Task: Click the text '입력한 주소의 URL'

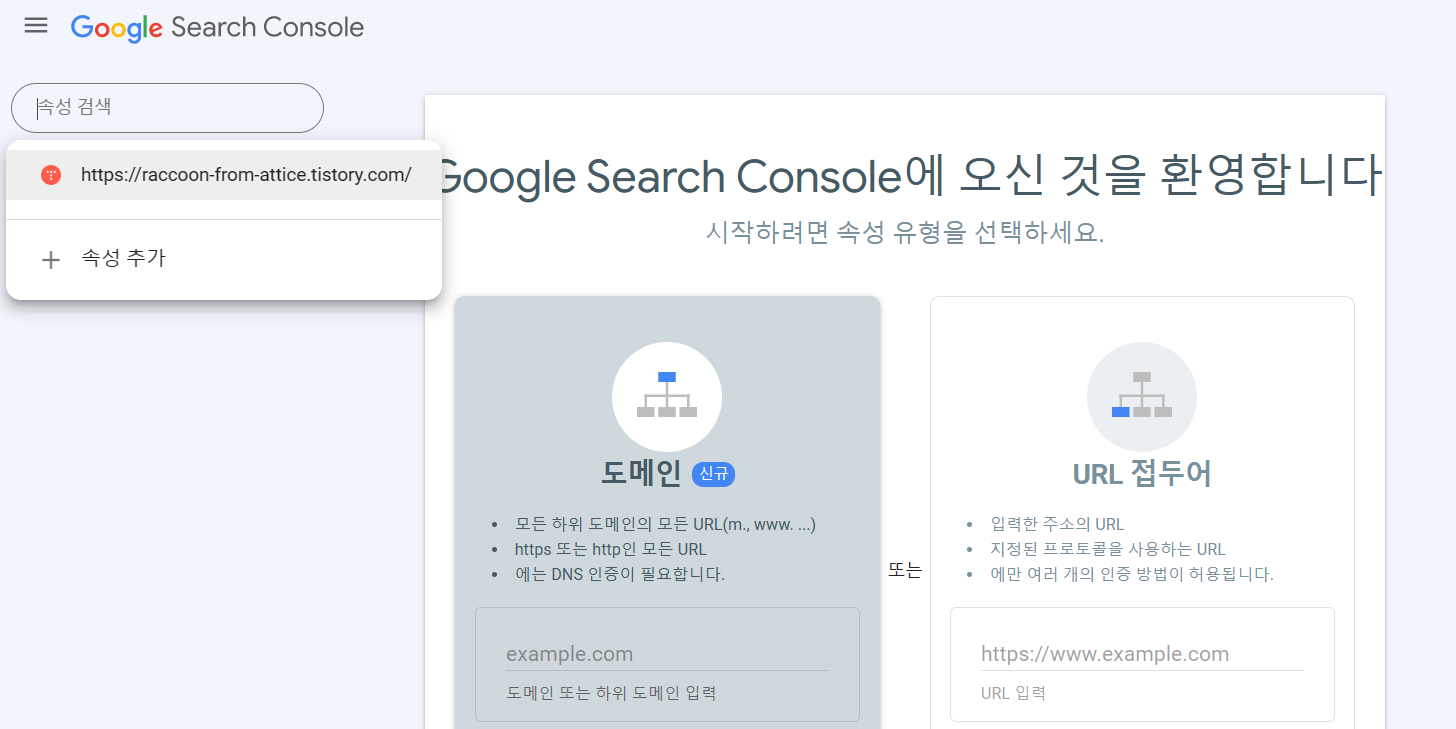Action: click(1057, 524)
